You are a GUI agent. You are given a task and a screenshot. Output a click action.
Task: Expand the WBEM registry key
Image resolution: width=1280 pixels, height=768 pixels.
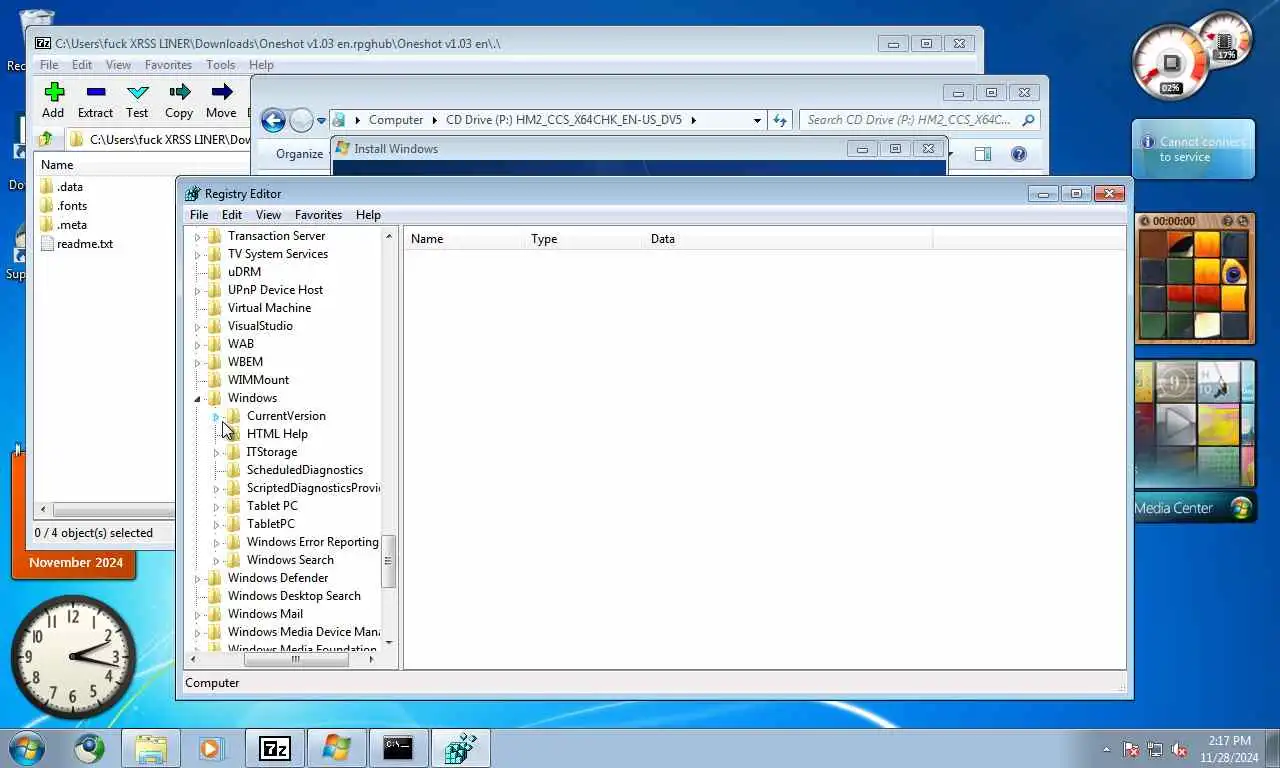coord(197,362)
